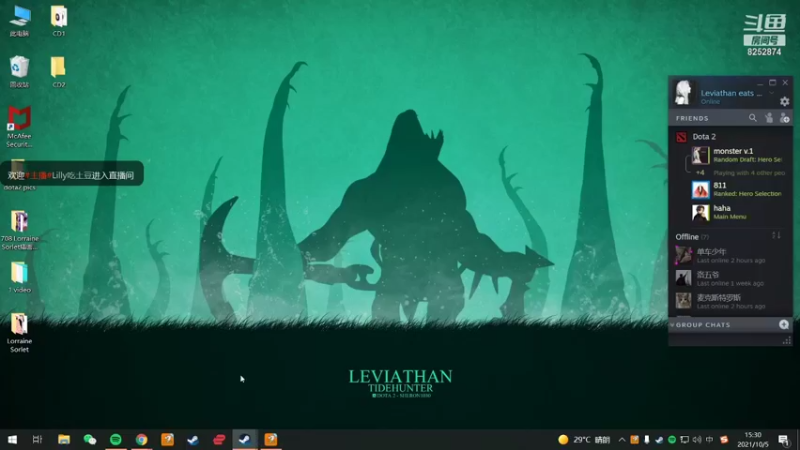The height and width of the screenshot is (450, 800).
Task: Click your own Steam profile avatar
Action: 684,92
